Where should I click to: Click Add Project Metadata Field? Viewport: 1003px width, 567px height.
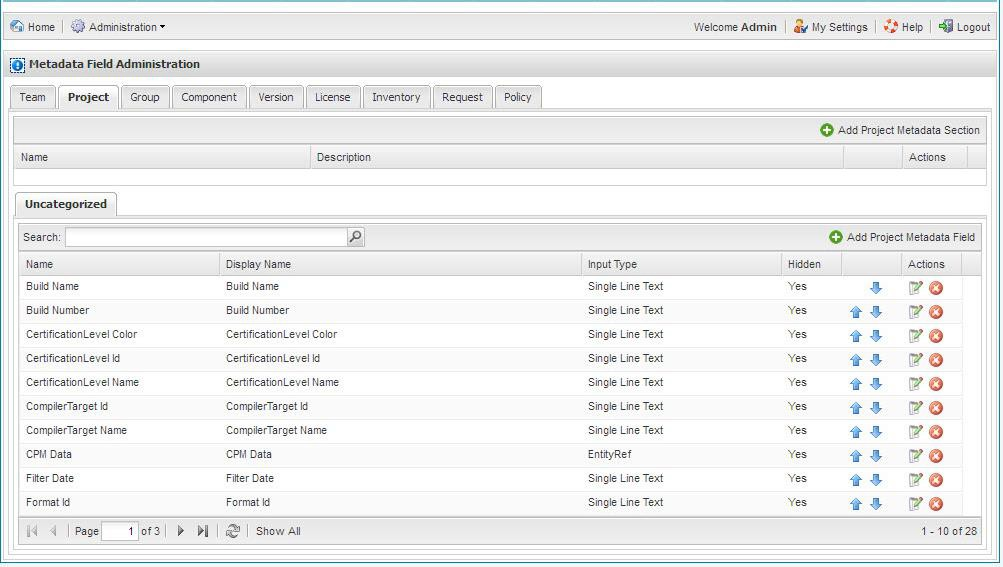click(902, 237)
